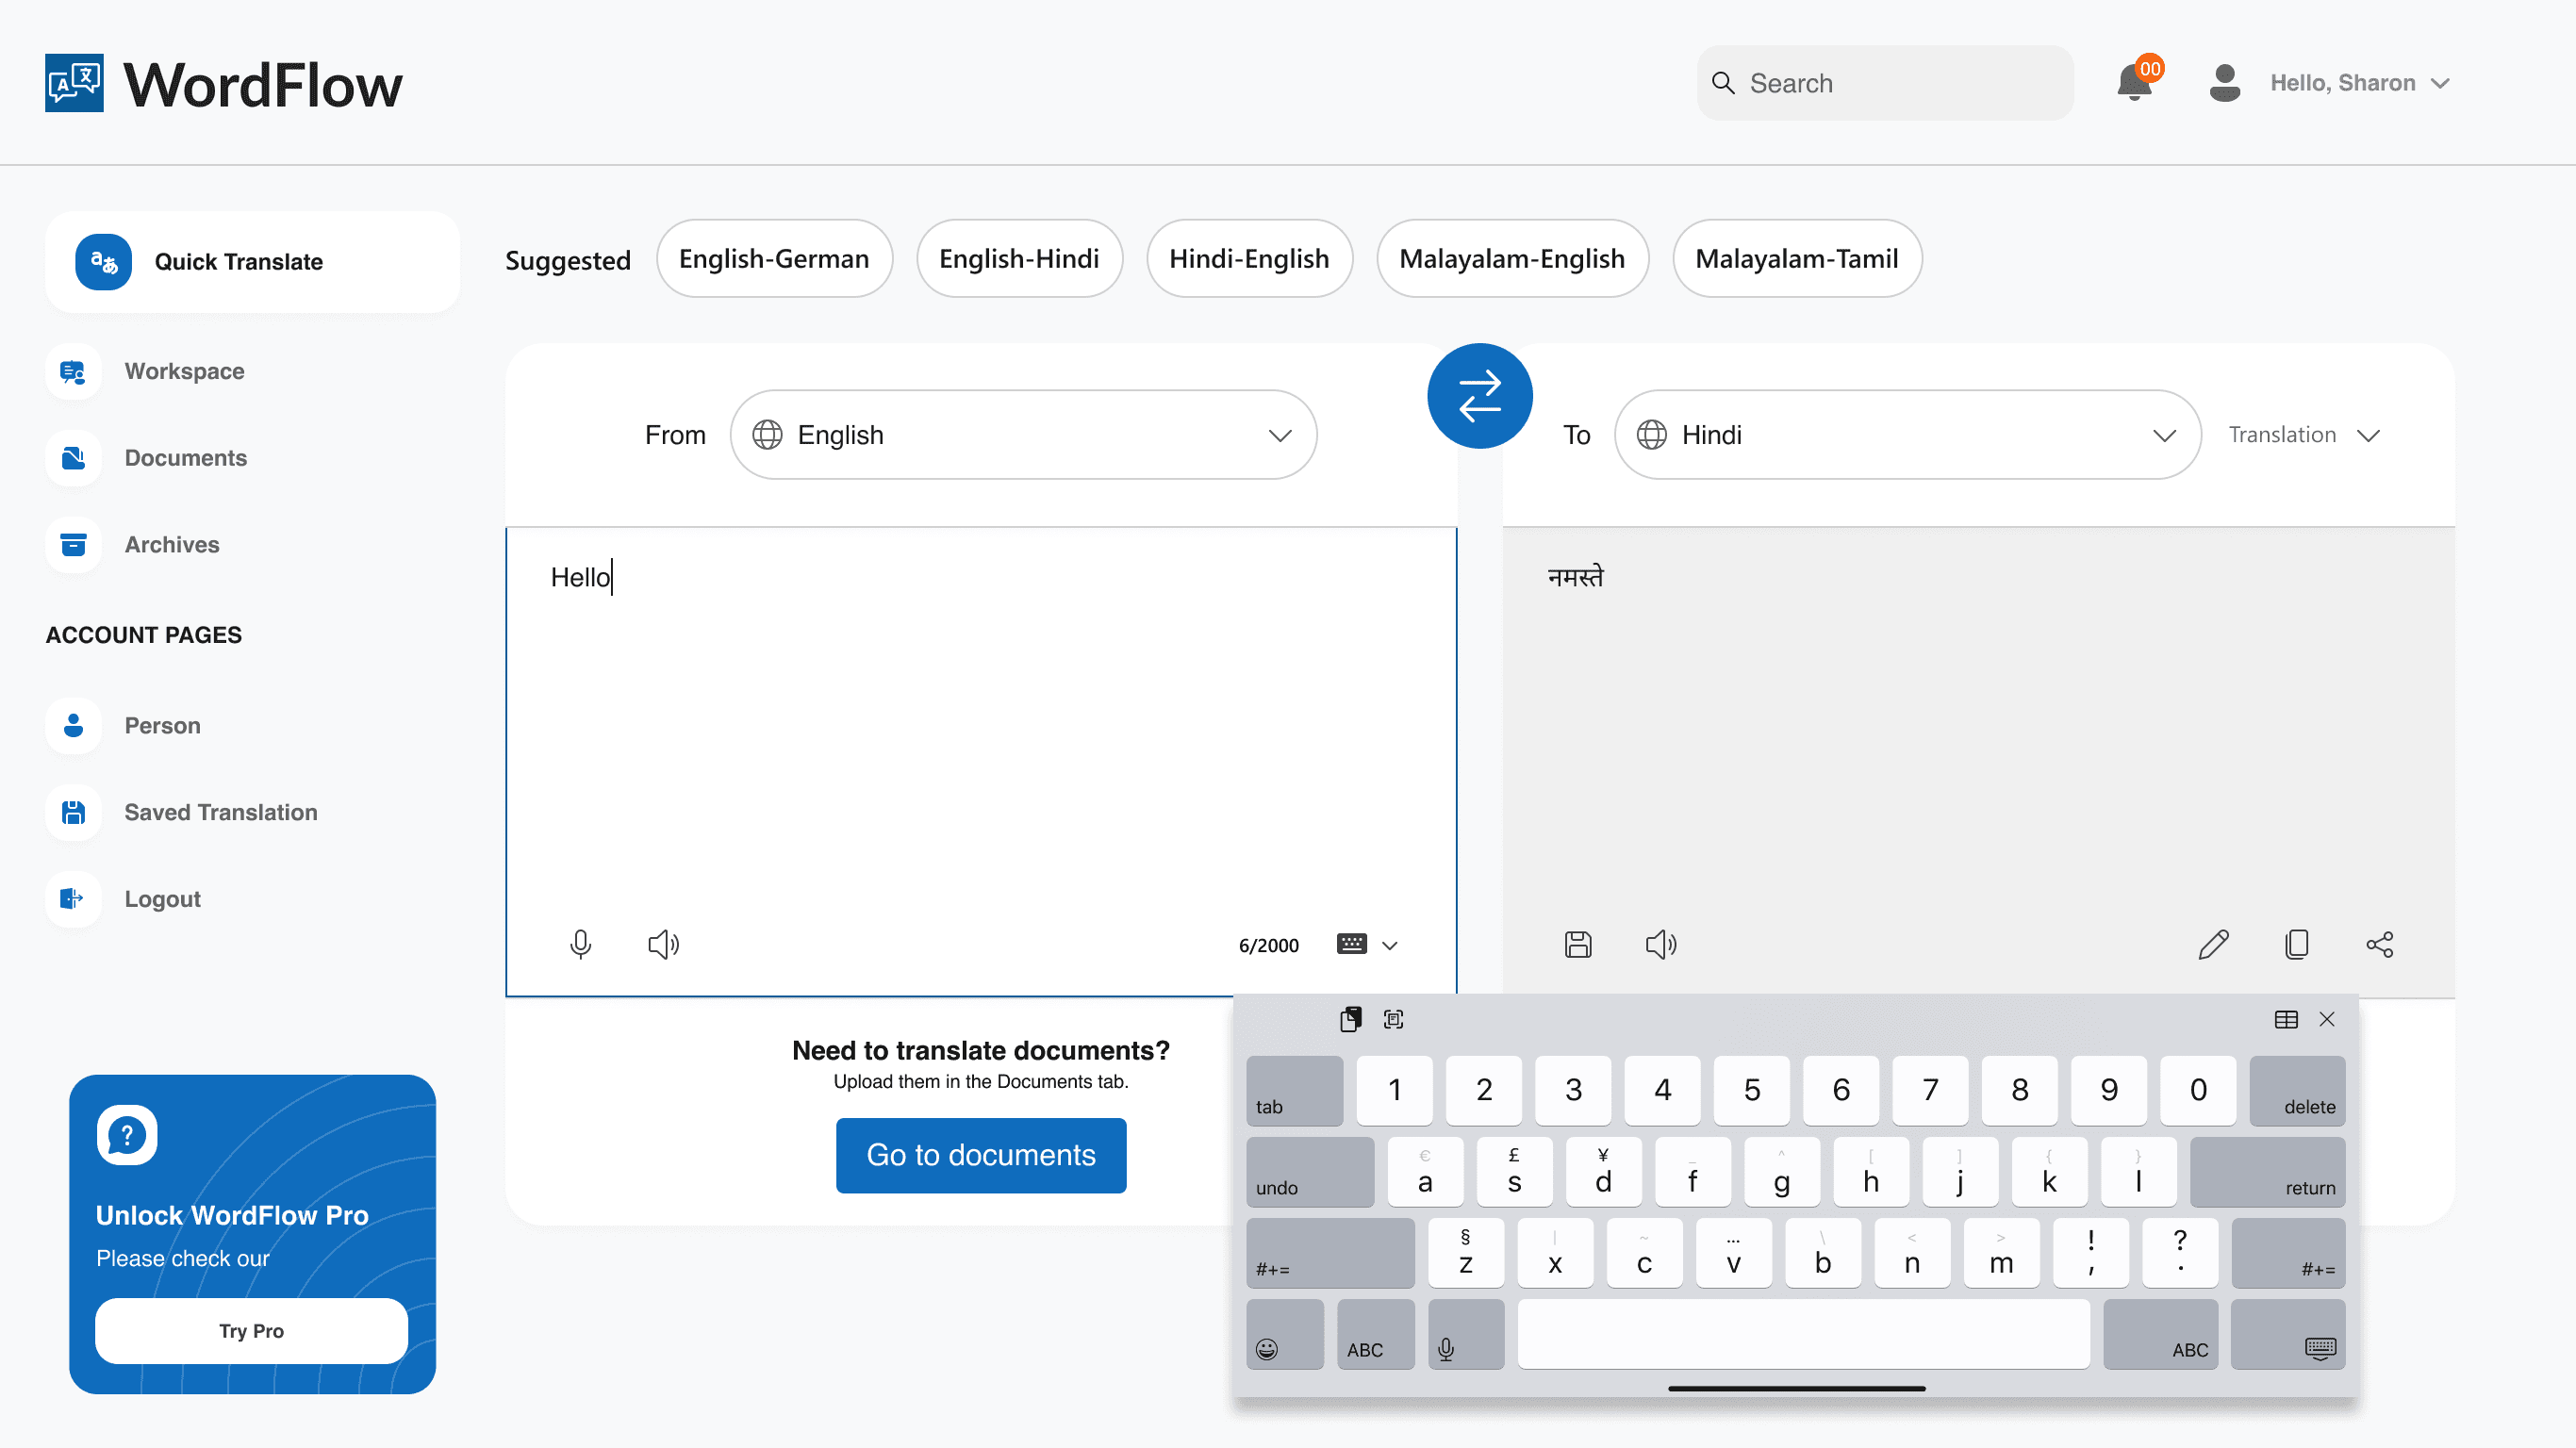Share the translation result
Viewport: 2576px width, 1448px height.
(x=2380, y=944)
